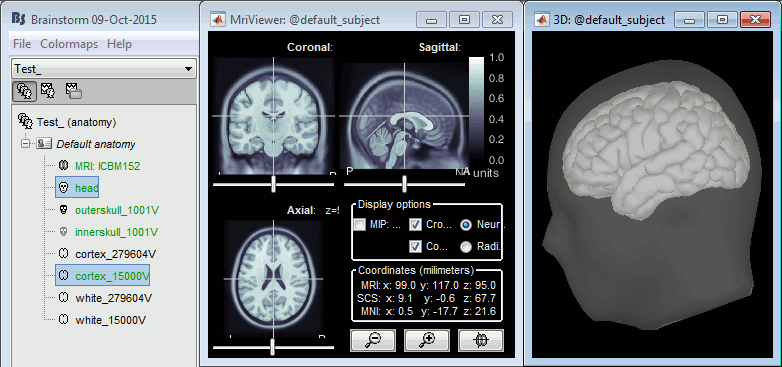Select MRI: ICBM152 in the tree

click(x=106, y=166)
